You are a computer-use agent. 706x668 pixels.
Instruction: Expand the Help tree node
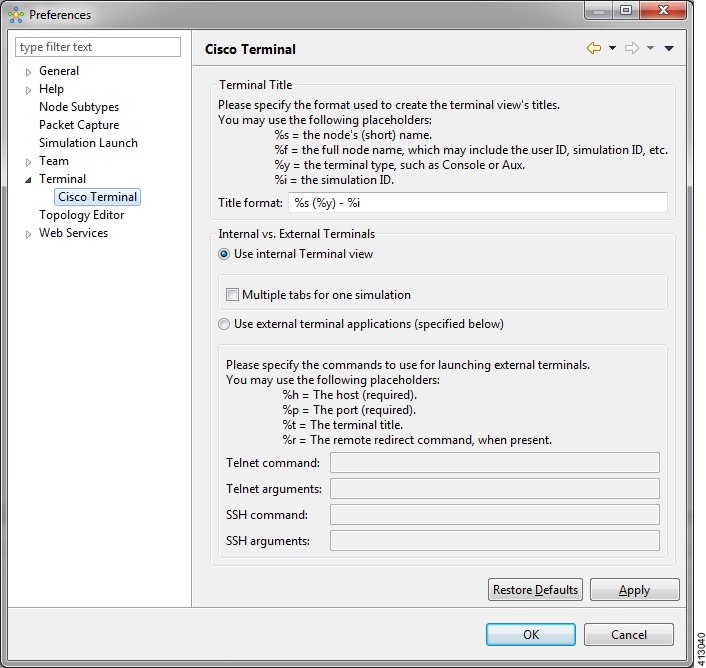click(x=28, y=90)
